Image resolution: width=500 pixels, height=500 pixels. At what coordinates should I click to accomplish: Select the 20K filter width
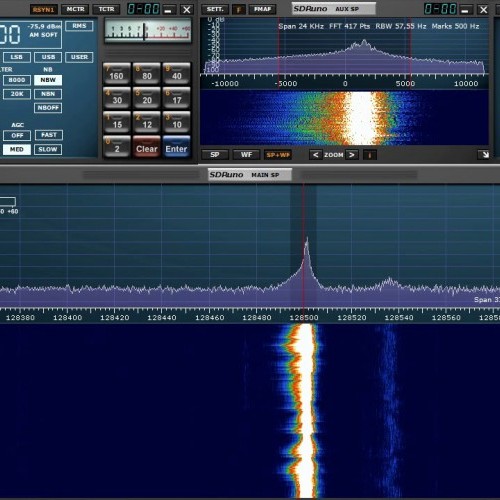point(17,94)
